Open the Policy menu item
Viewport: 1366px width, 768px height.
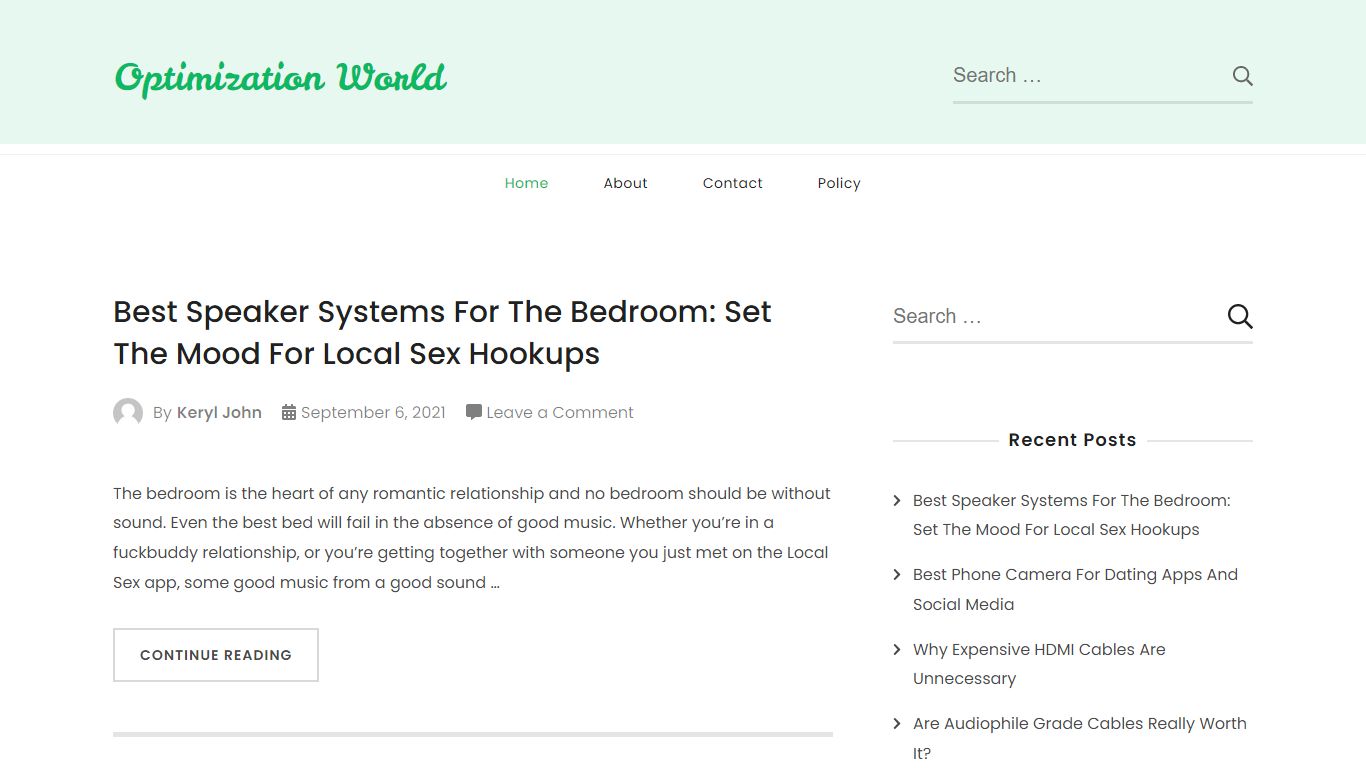[x=839, y=183]
